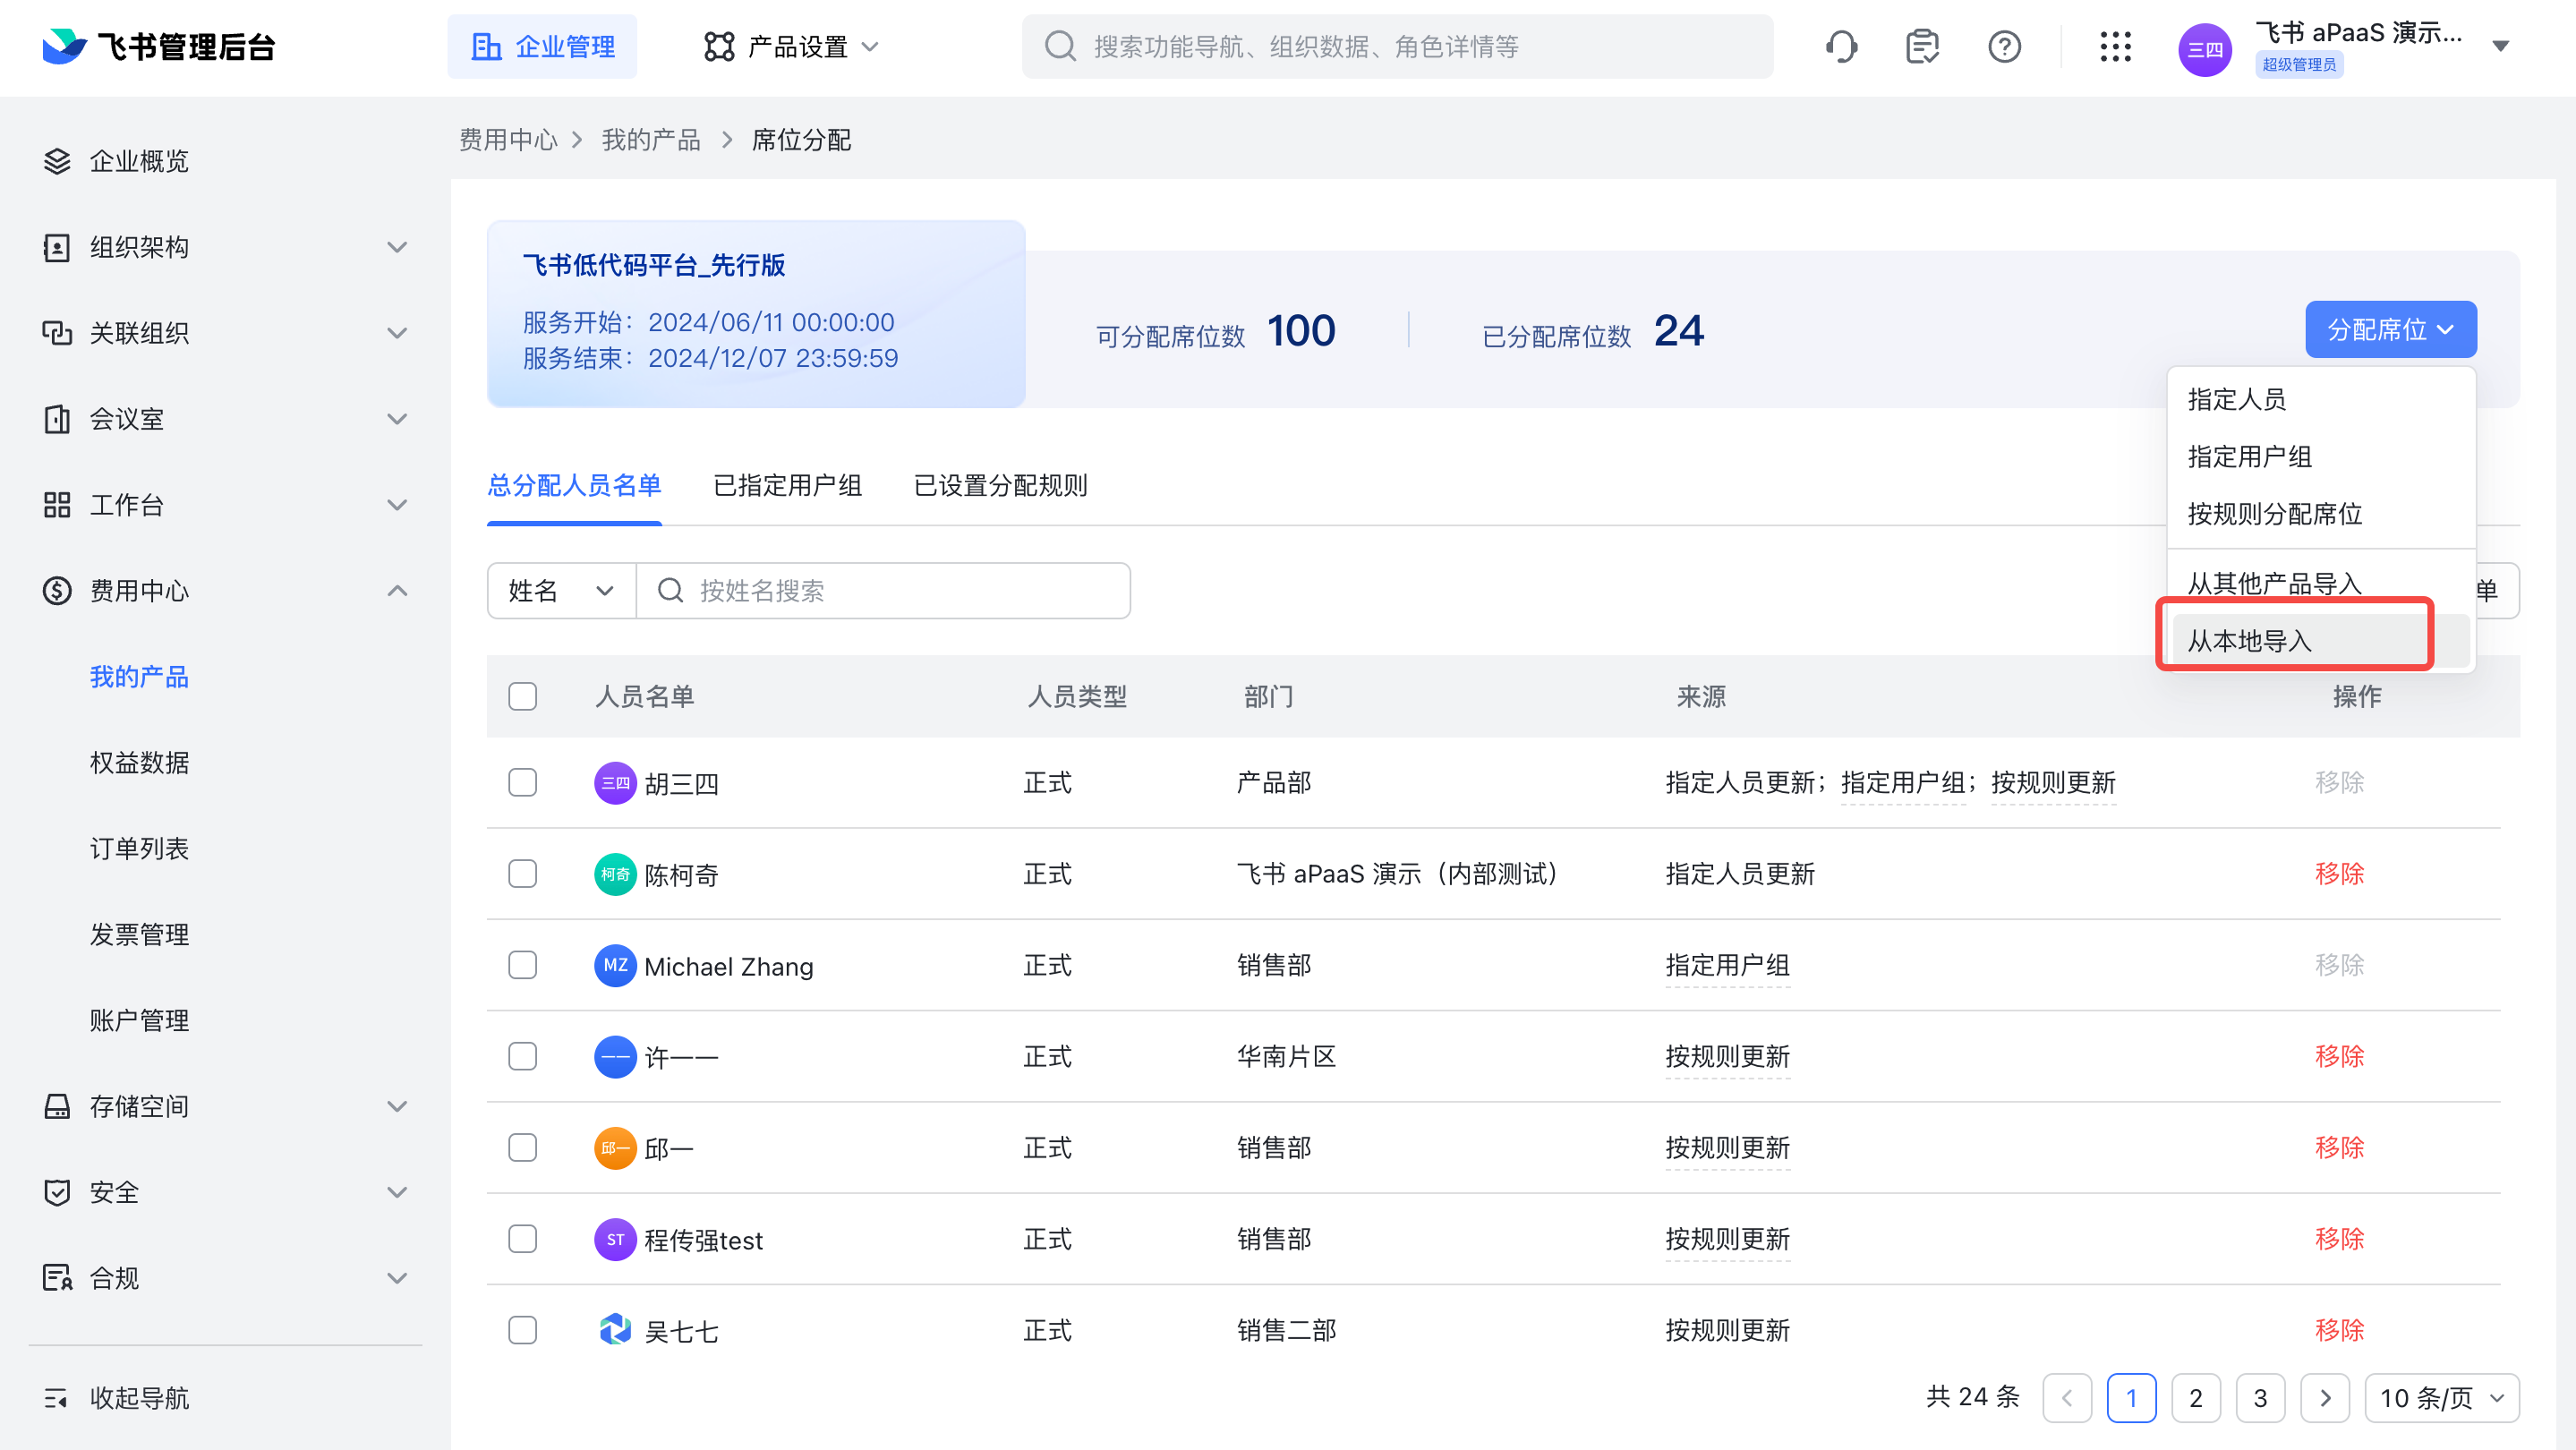Open the 姓名 search-type dropdown
The height and width of the screenshot is (1450, 2576).
point(561,591)
